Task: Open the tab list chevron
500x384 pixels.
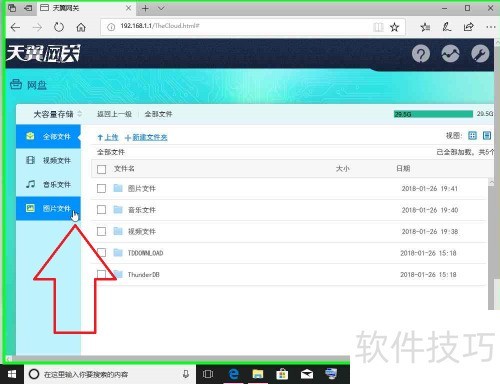Action: pyautogui.click(x=161, y=8)
